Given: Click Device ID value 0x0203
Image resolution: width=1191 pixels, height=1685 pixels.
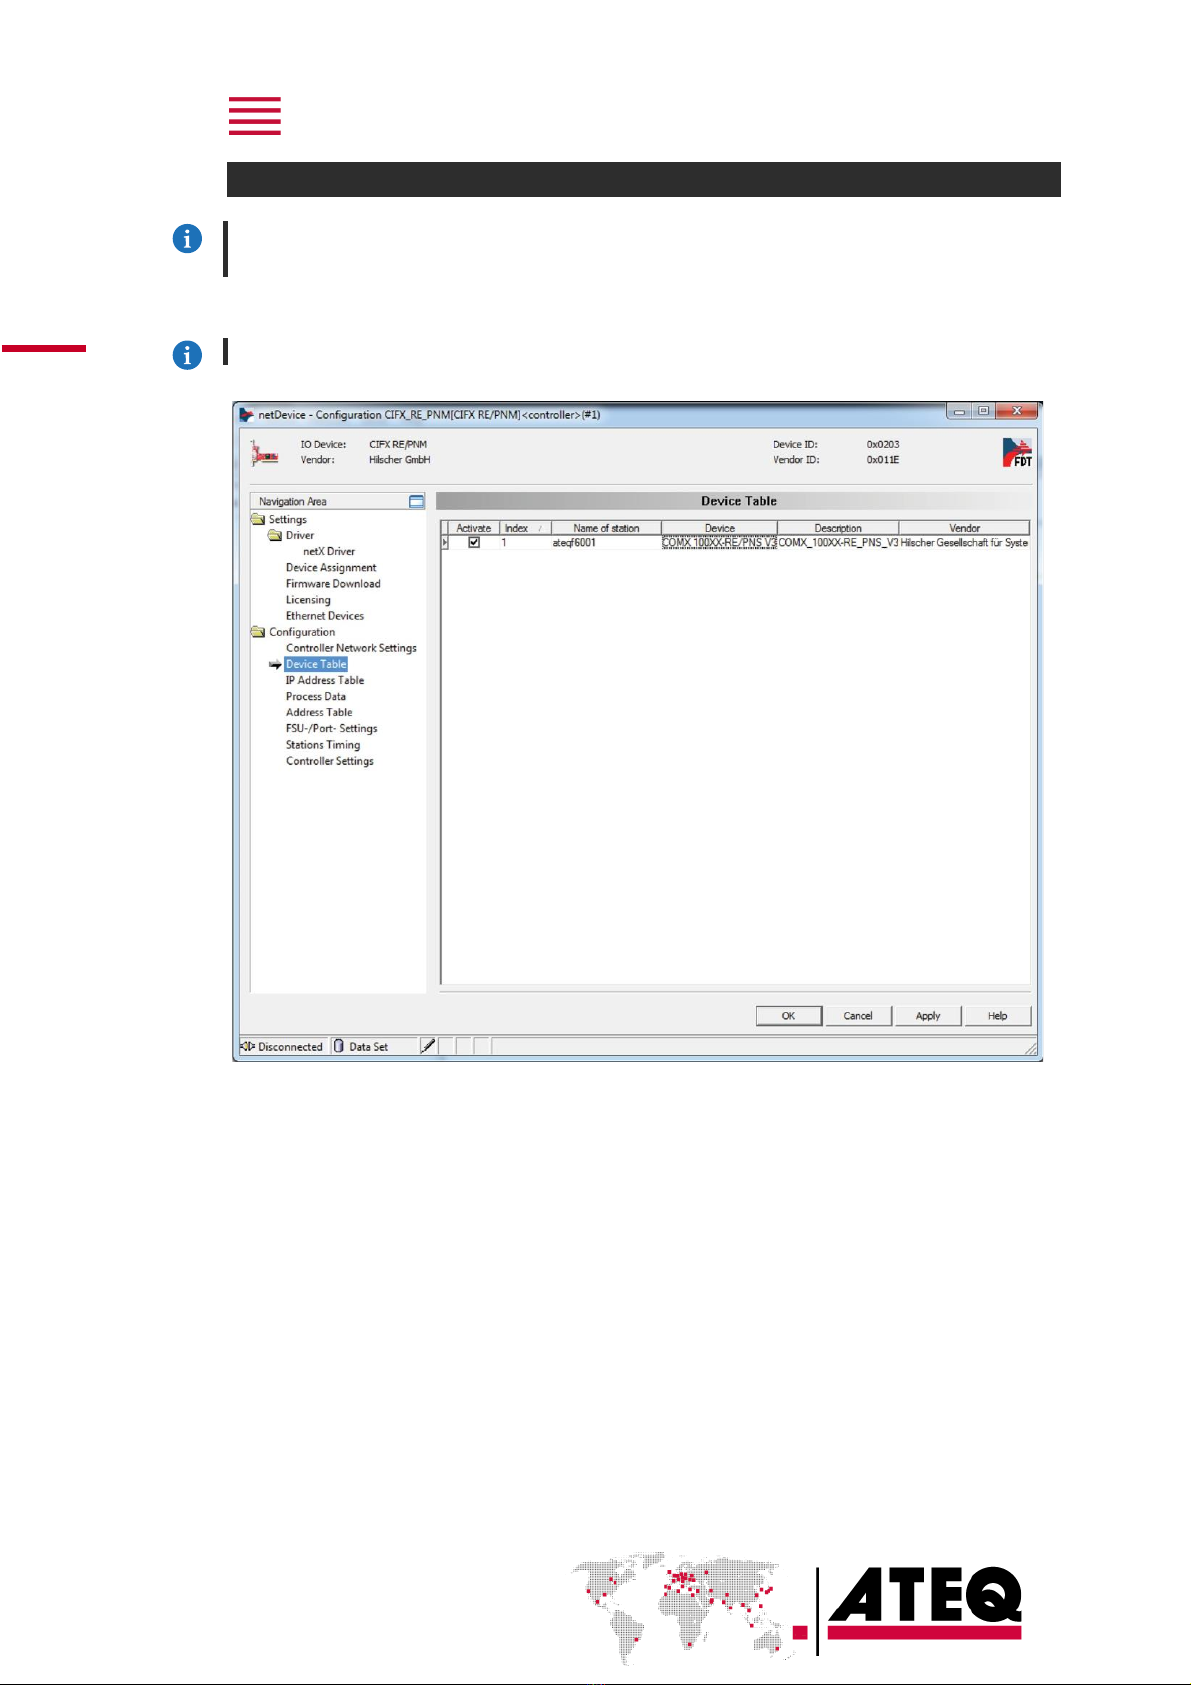Looking at the screenshot, I should pyautogui.click(x=883, y=444).
